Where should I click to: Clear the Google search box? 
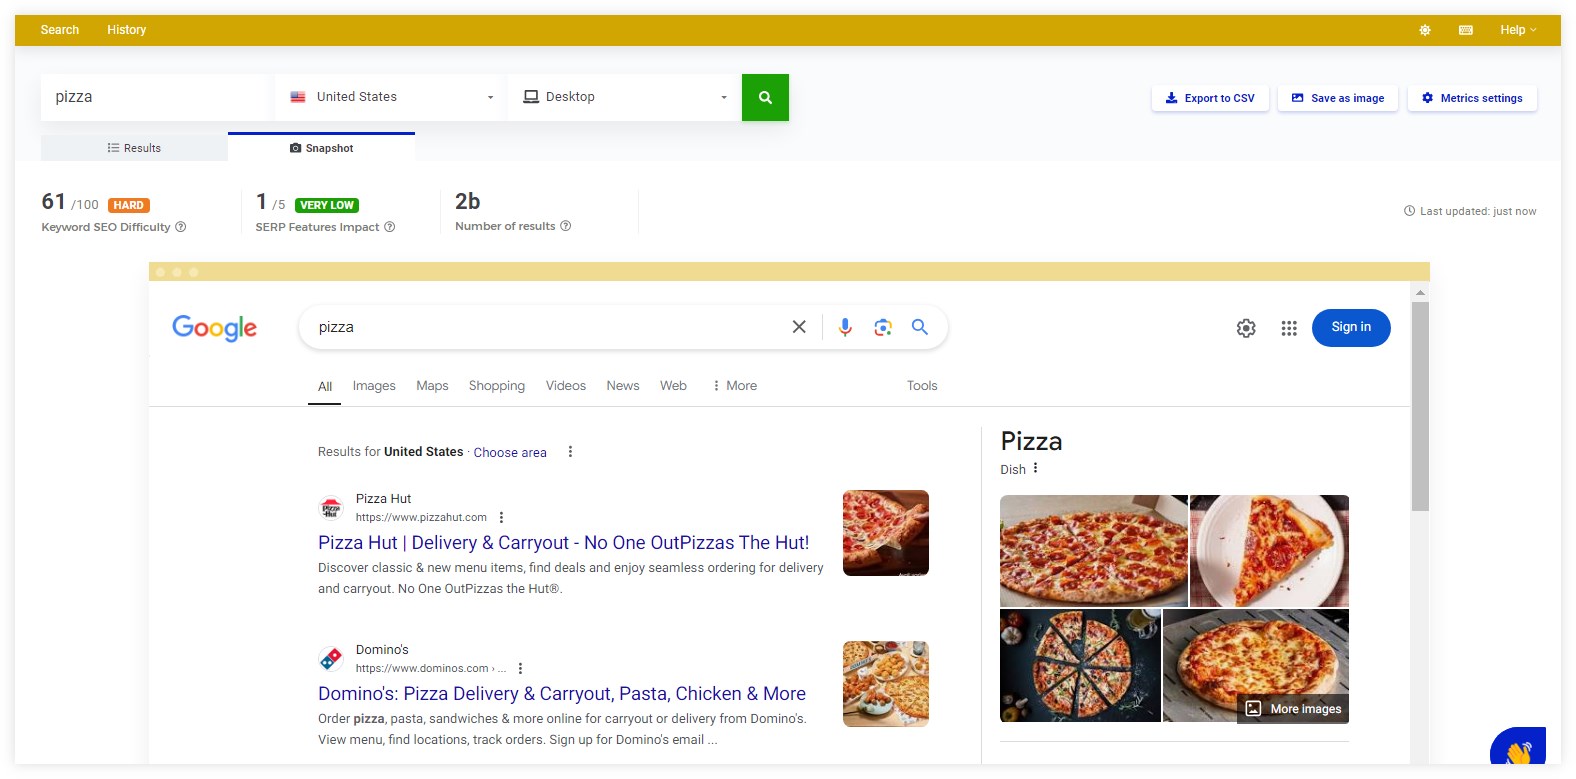(799, 327)
